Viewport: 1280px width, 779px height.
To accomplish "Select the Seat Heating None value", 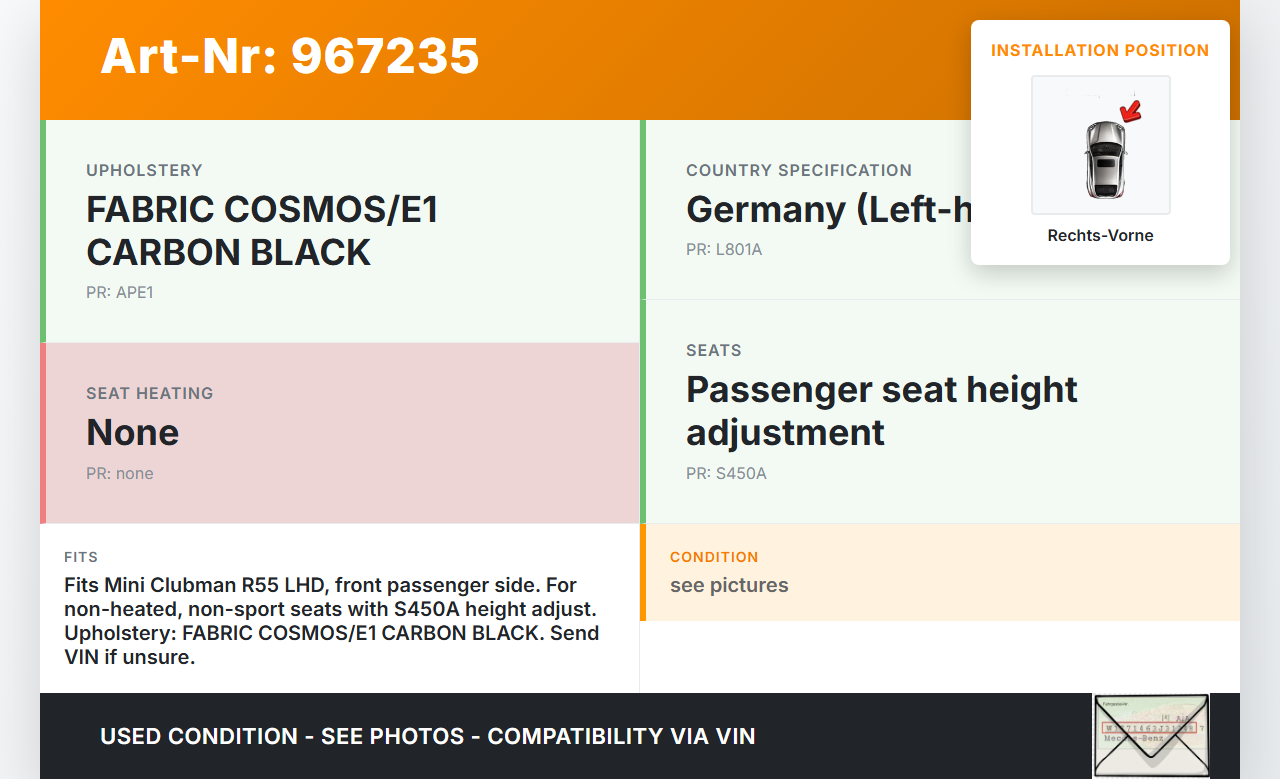I will click(133, 432).
